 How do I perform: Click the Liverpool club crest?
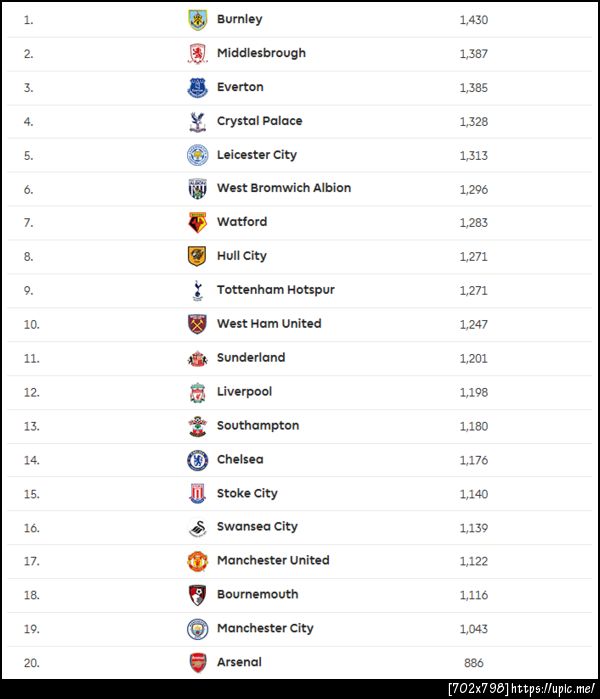(197, 392)
